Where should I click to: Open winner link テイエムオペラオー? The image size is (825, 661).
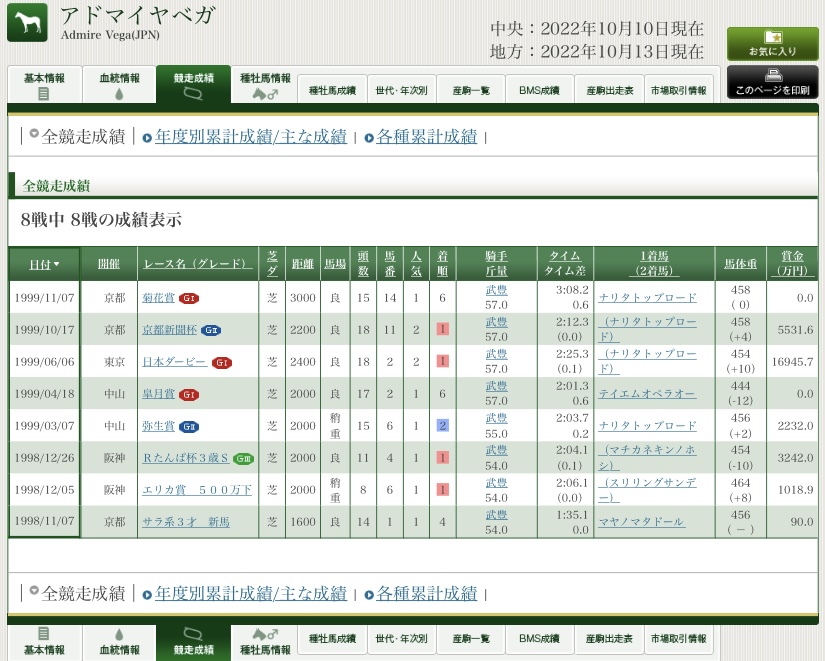point(647,394)
